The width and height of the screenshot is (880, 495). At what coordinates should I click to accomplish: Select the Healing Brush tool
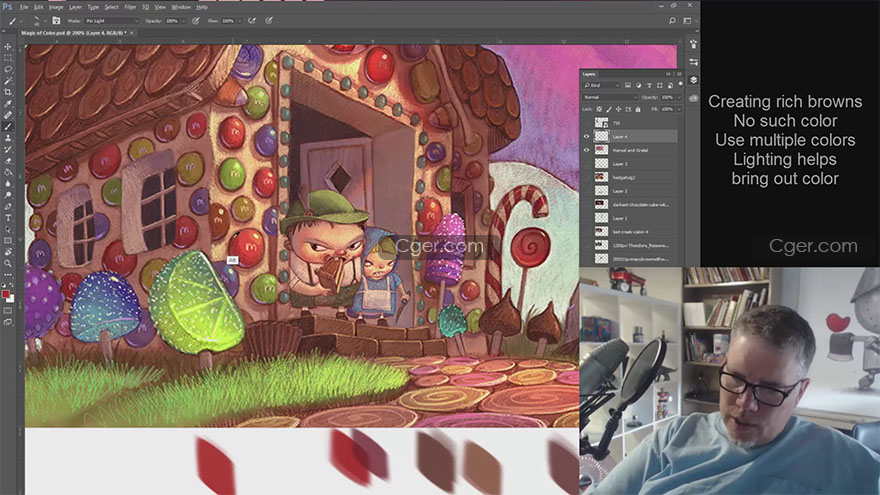[8, 115]
